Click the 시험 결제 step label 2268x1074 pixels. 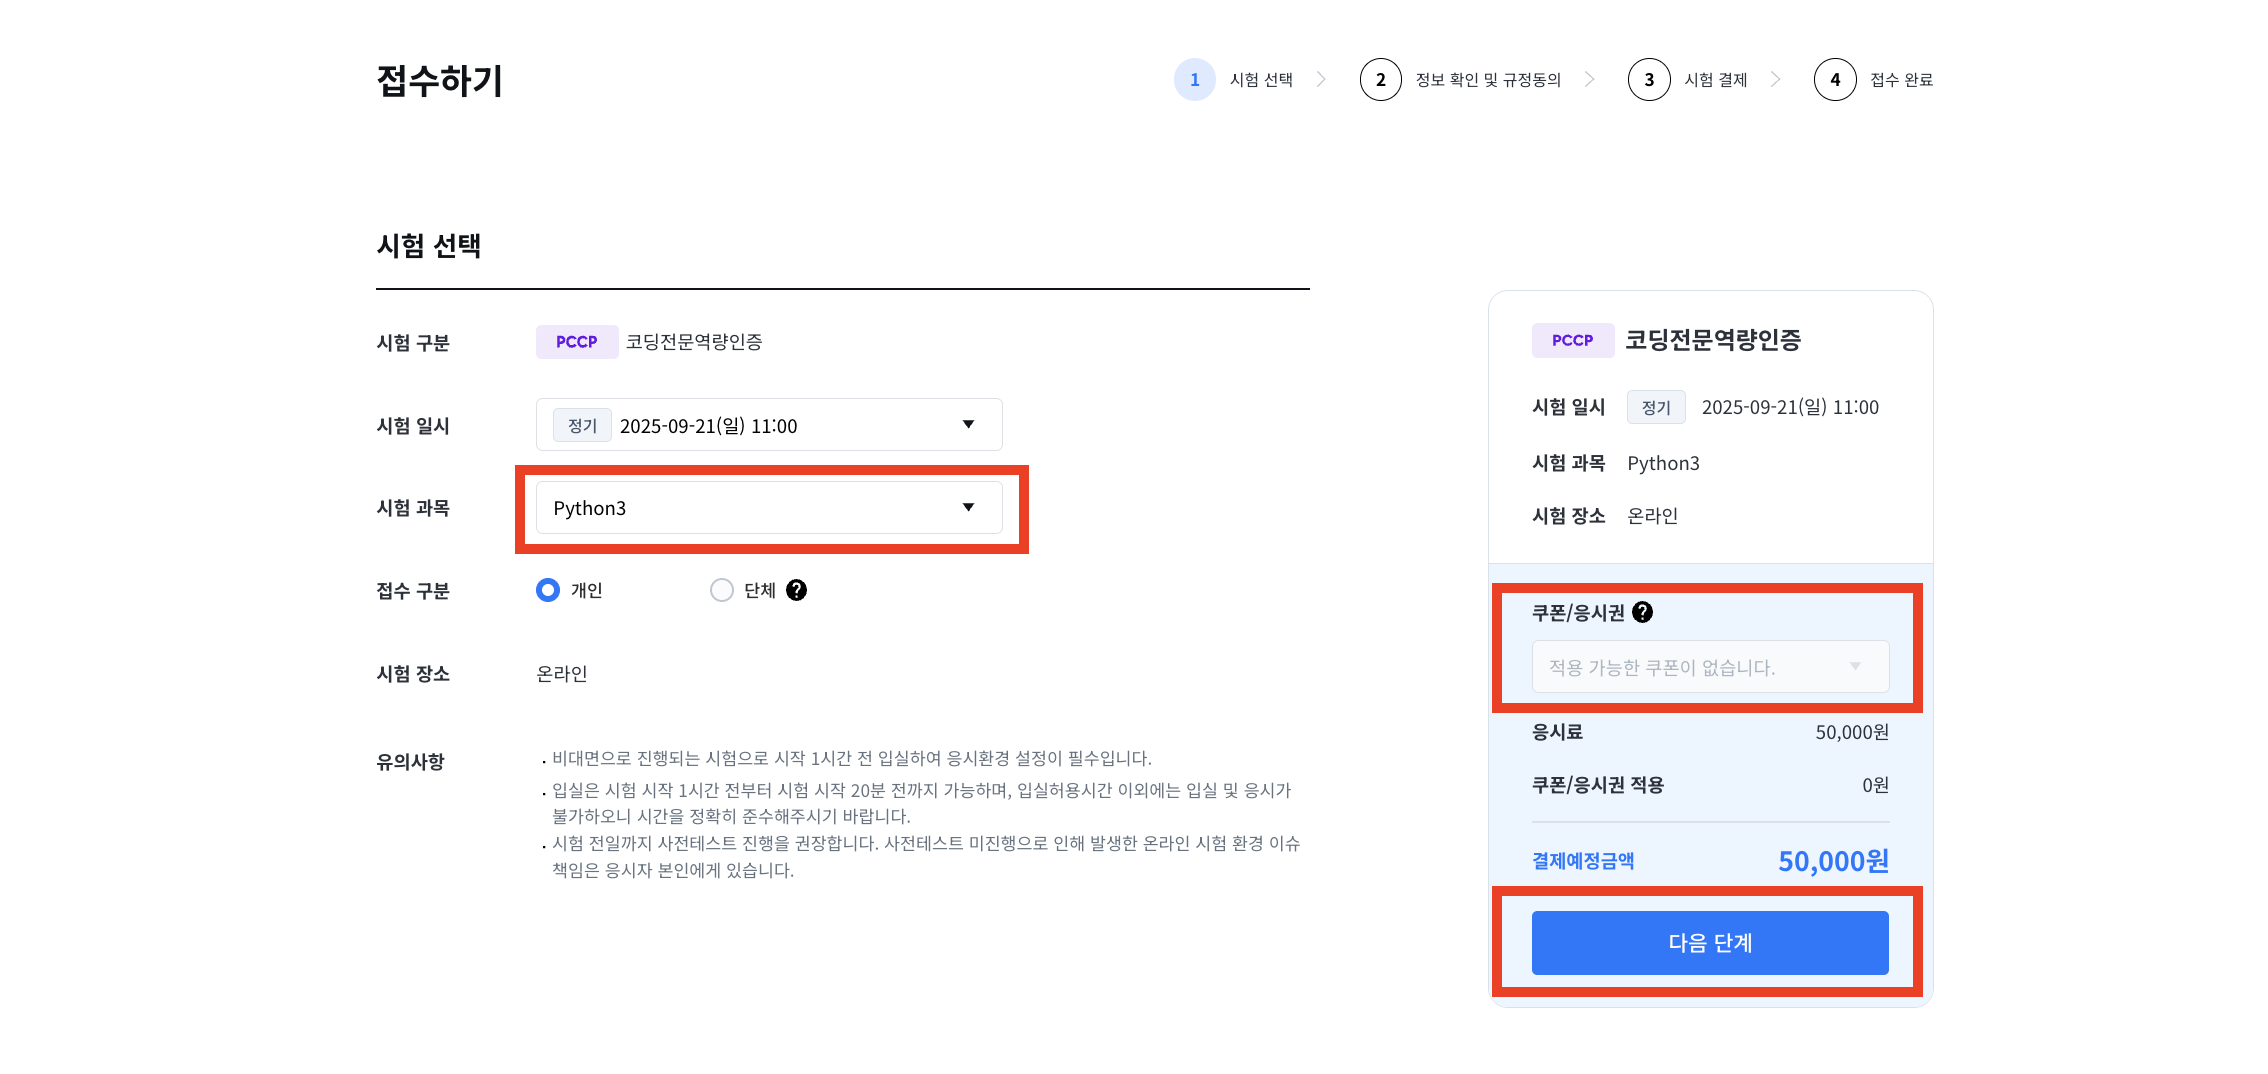(x=1716, y=80)
